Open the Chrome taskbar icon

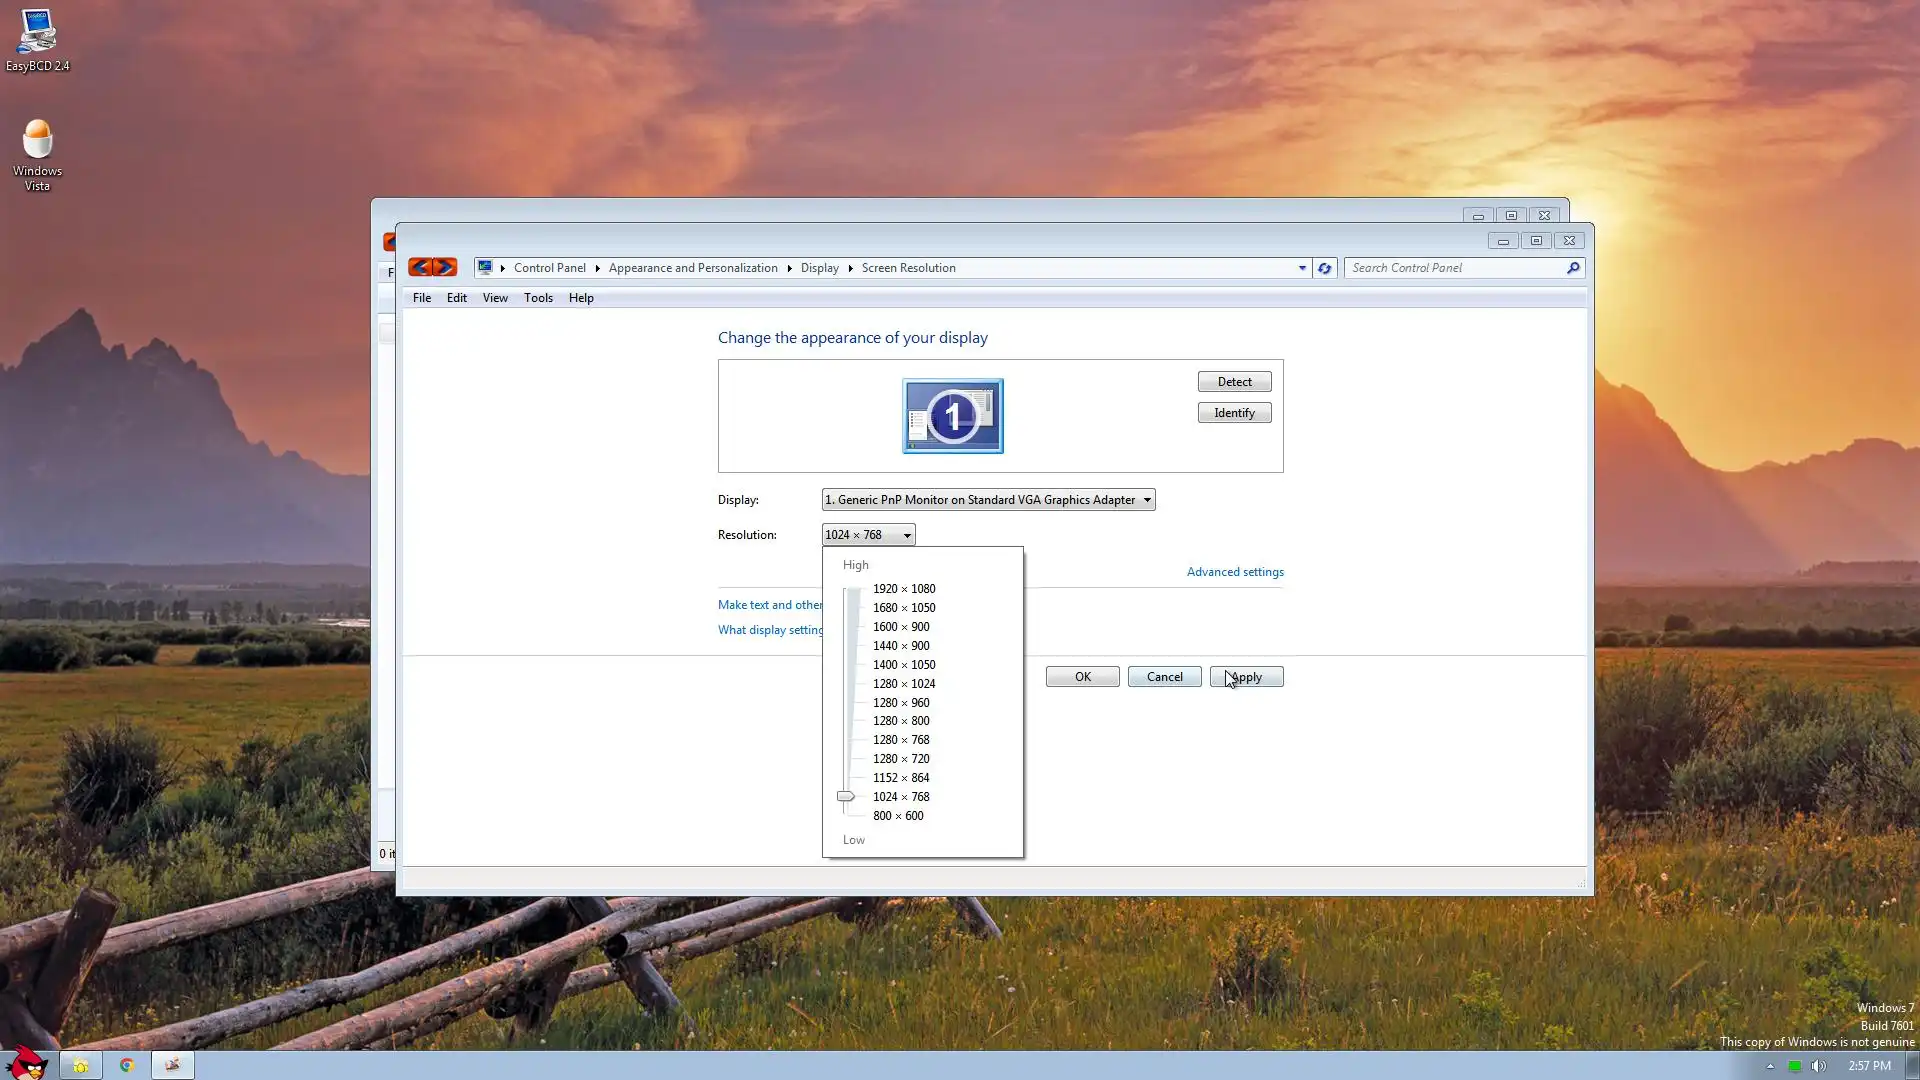pyautogui.click(x=127, y=1065)
